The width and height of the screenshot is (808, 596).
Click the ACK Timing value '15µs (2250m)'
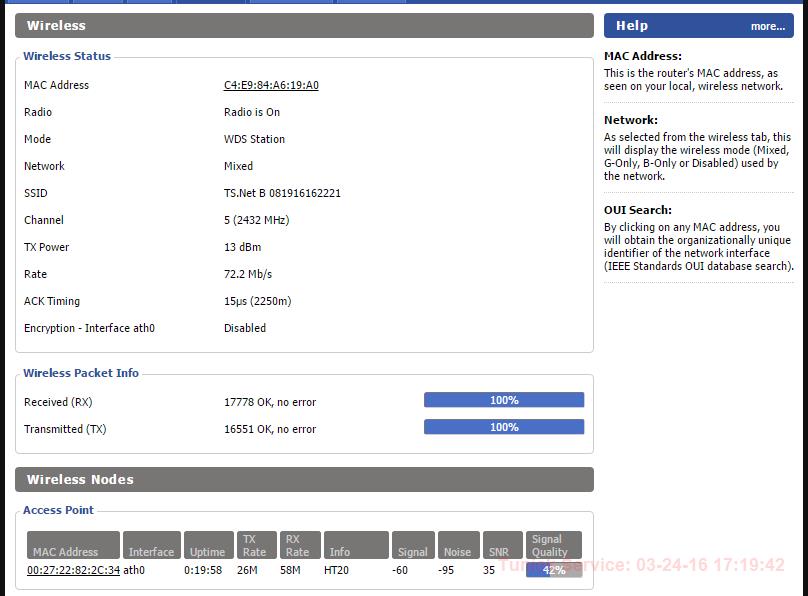tap(258, 301)
